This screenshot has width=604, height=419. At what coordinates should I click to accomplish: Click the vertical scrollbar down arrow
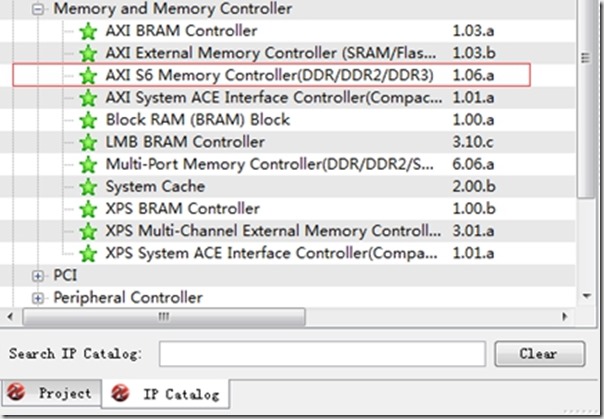click(587, 296)
